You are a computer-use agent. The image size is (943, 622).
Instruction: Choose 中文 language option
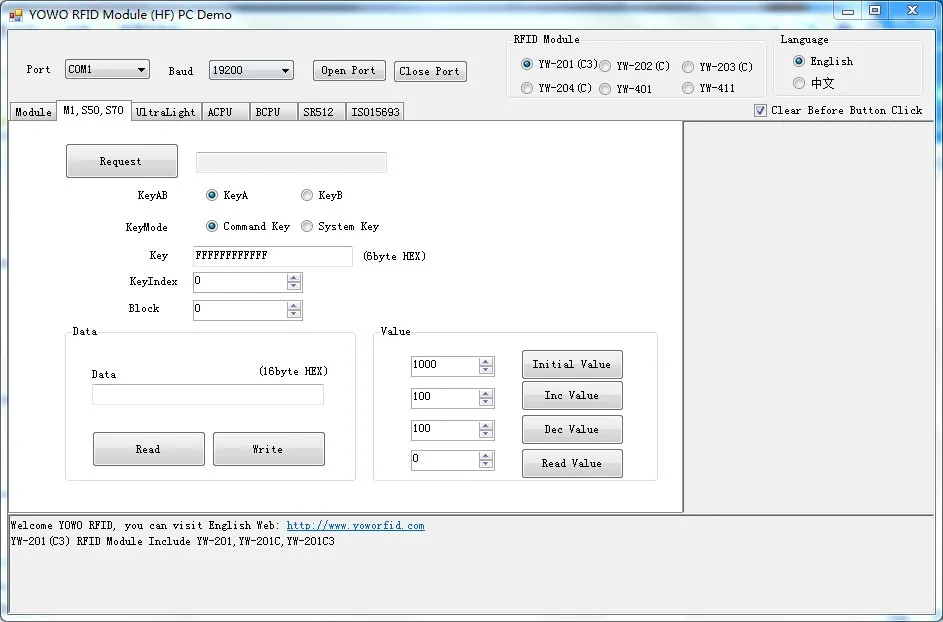click(799, 83)
